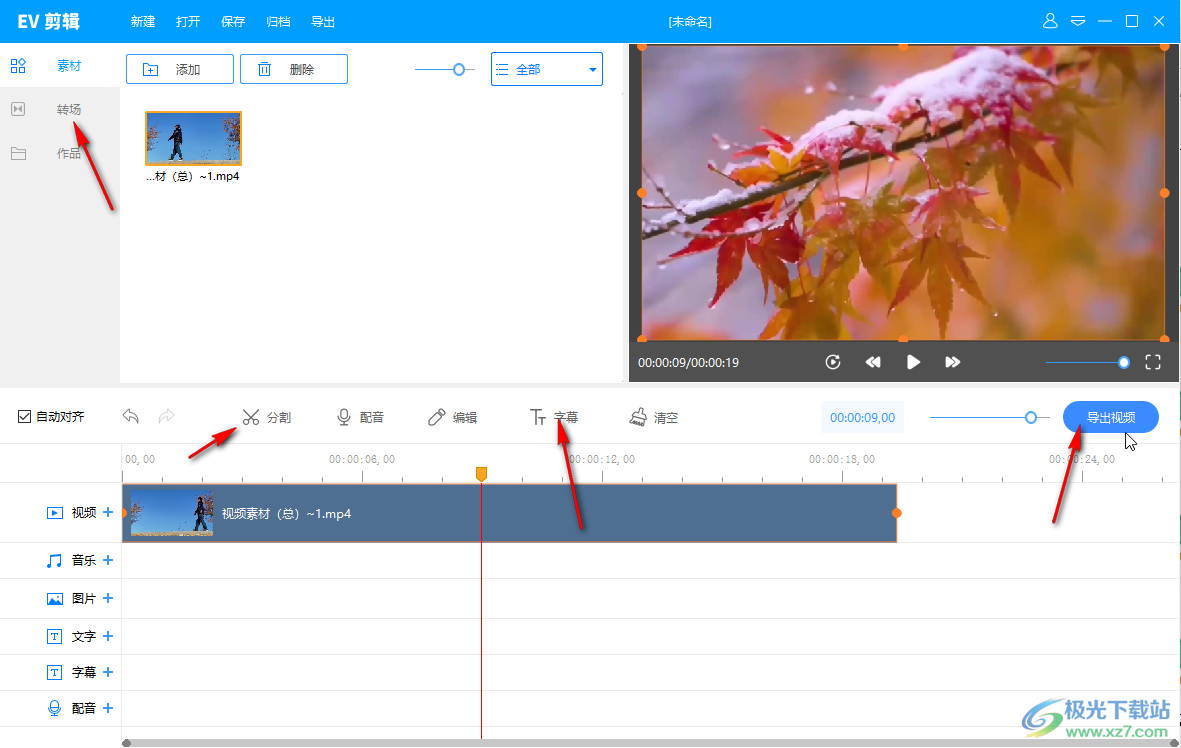Click the fast-forward button in preview

(x=953, y=362)
